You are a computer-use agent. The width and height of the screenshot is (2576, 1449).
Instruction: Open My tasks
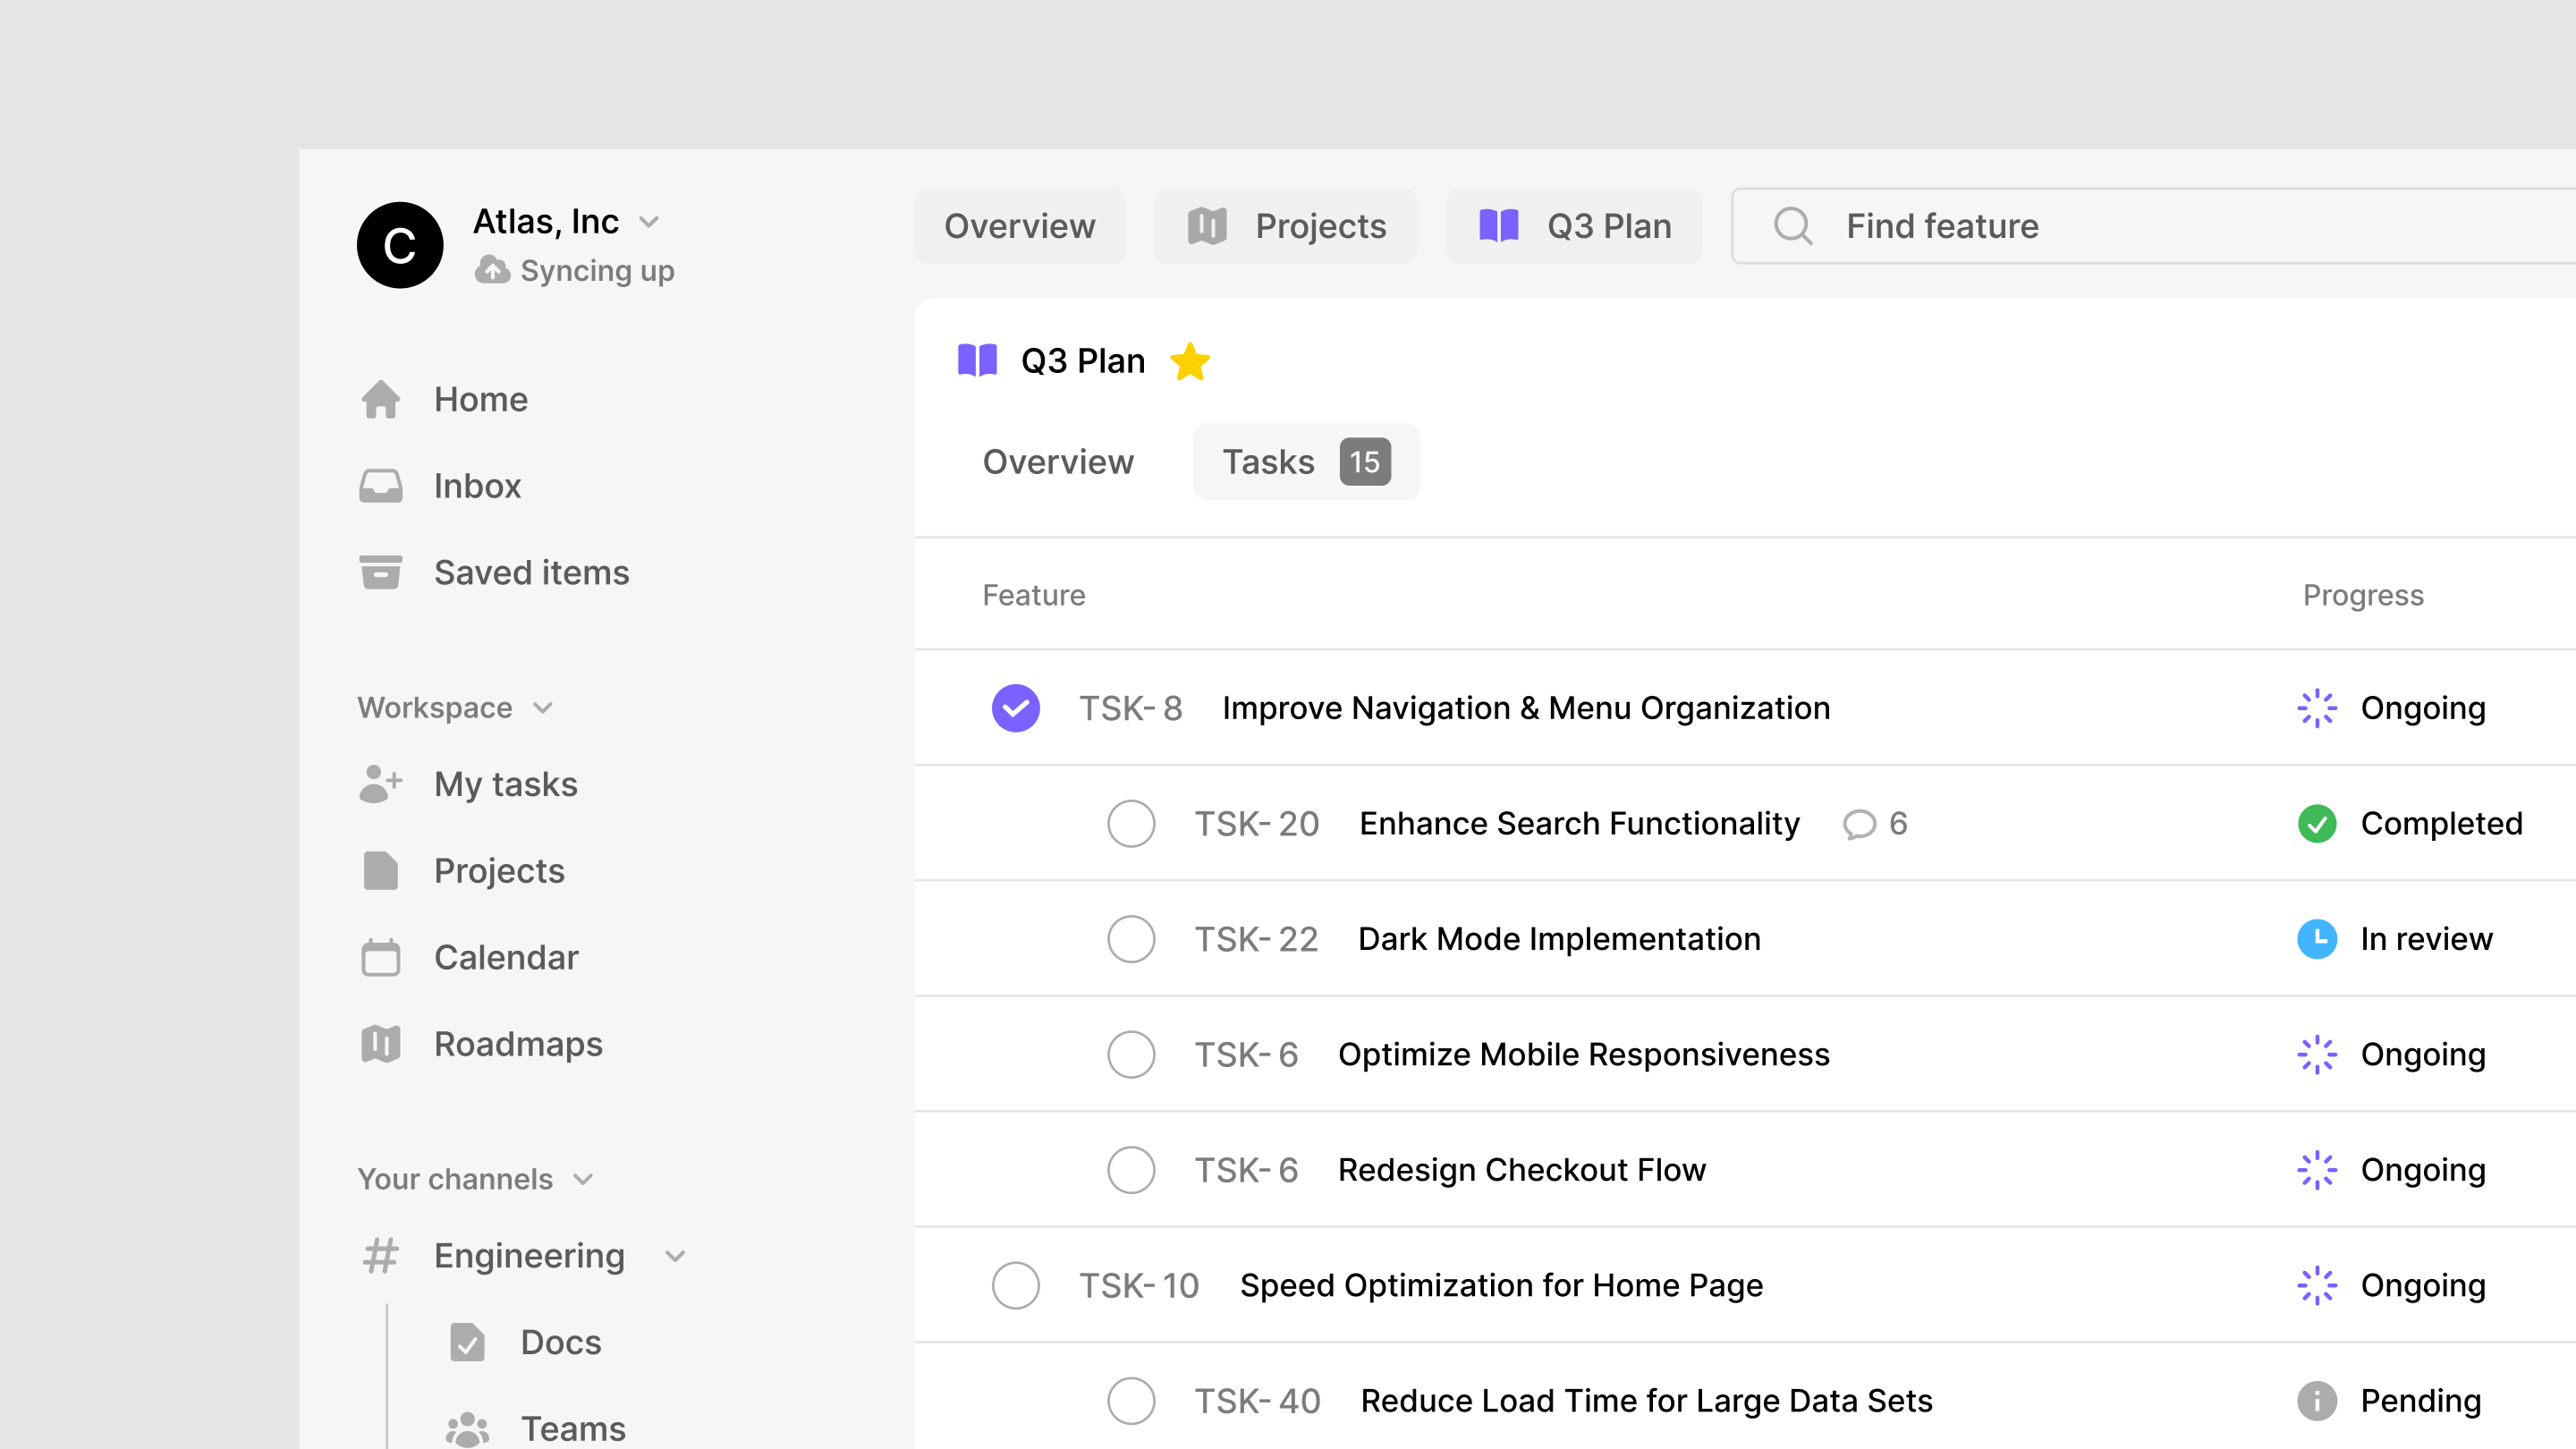click(506, 784)
